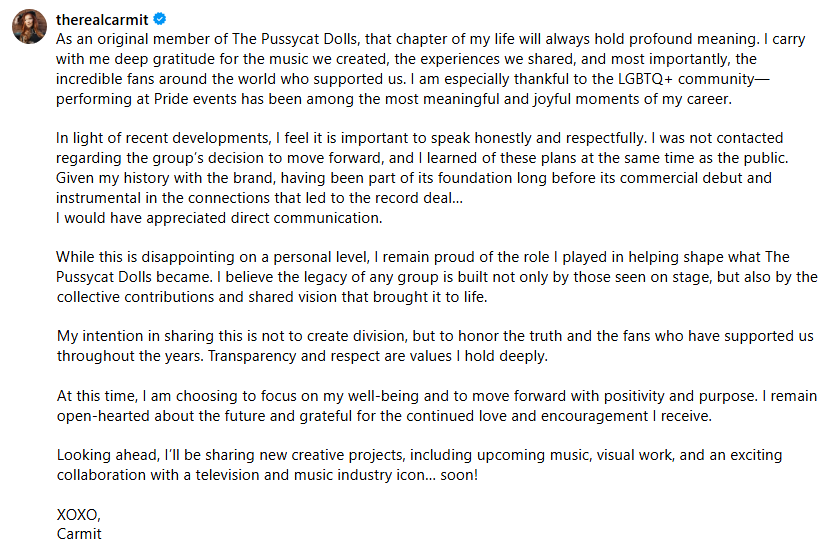Open therealcarmit's profile picture
This screenshot has width=829, height=551.
tap(30, 26)
